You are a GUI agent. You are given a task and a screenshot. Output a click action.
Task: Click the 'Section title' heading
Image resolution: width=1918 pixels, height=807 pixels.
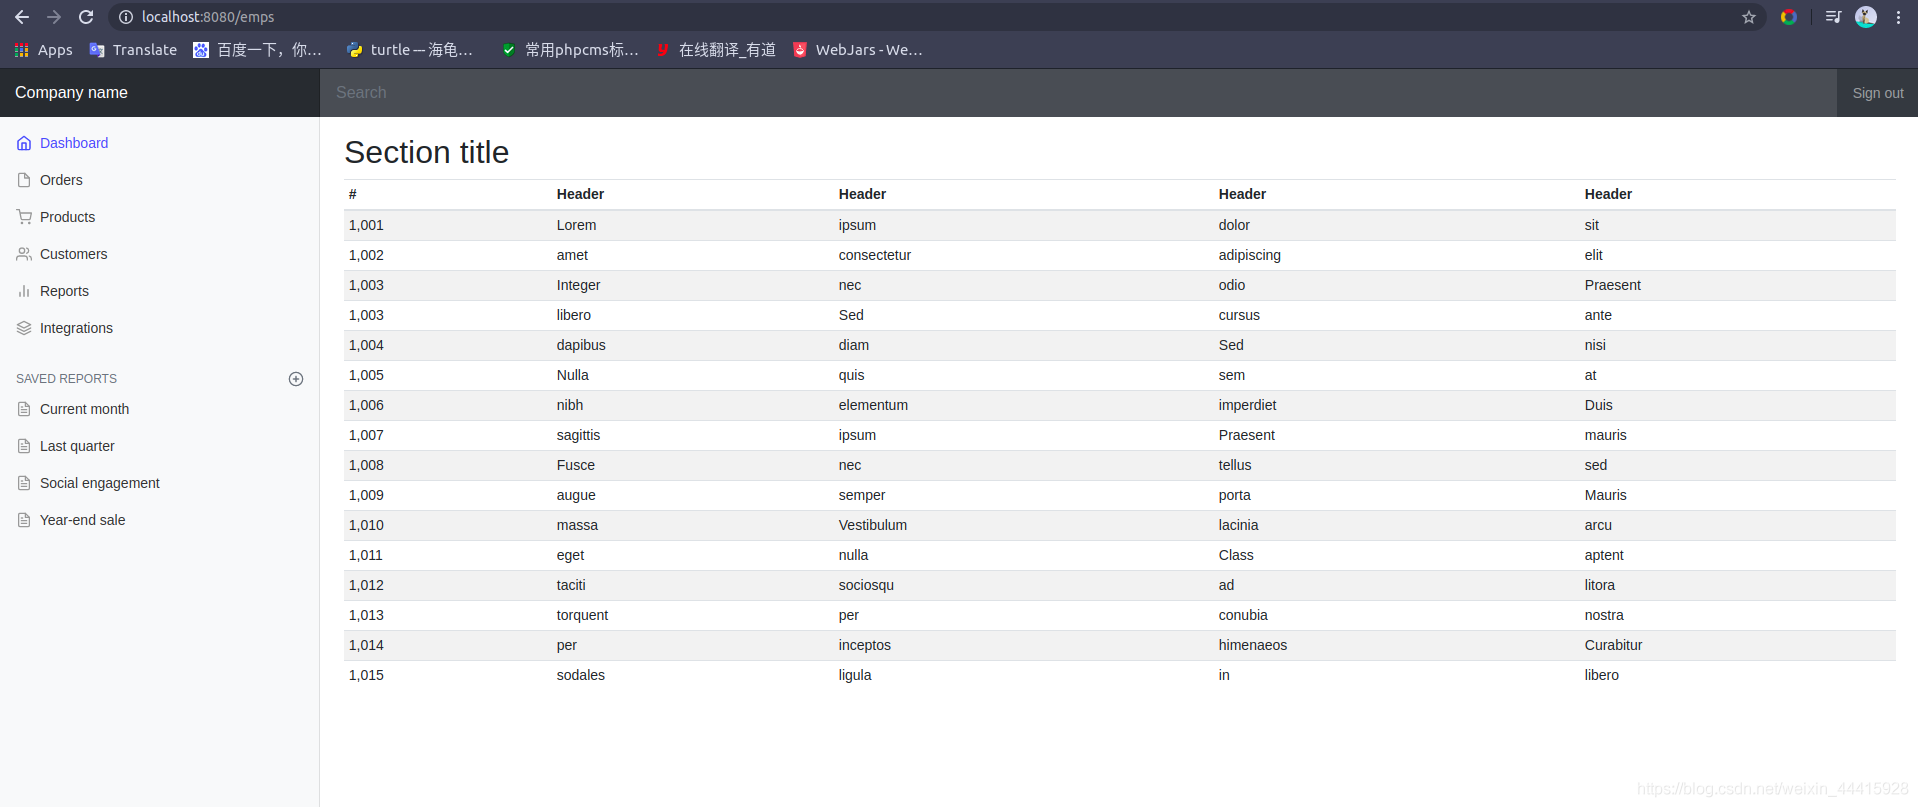pos(427,152)
